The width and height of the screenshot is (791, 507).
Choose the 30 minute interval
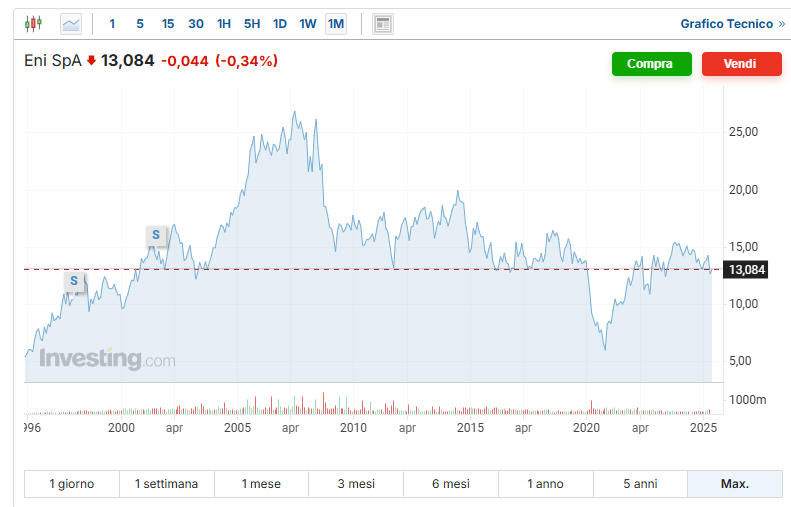[196, 24]
